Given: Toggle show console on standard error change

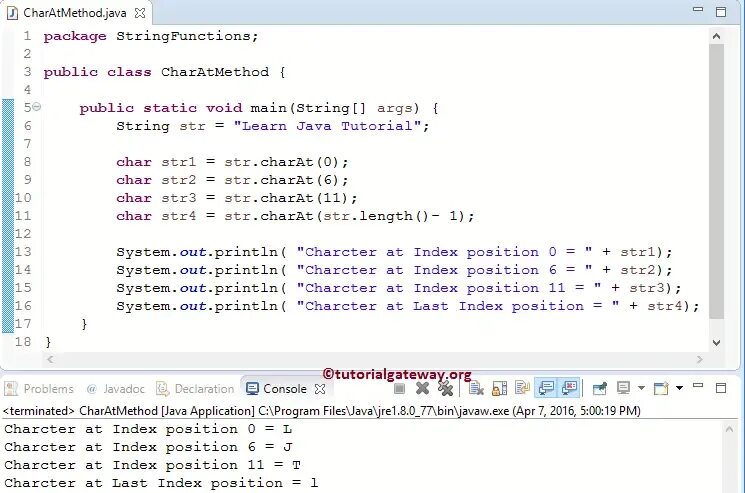Looking at the screenshot, I should (x=569, y=388).
